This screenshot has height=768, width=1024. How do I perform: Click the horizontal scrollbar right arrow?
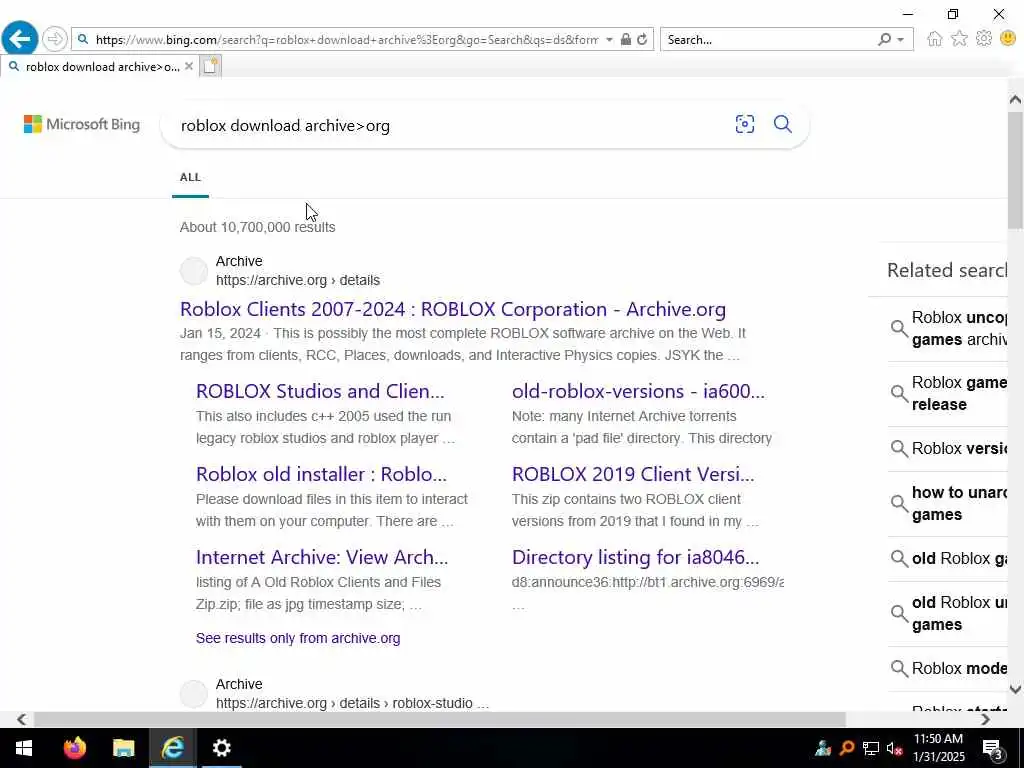point(985,719)
